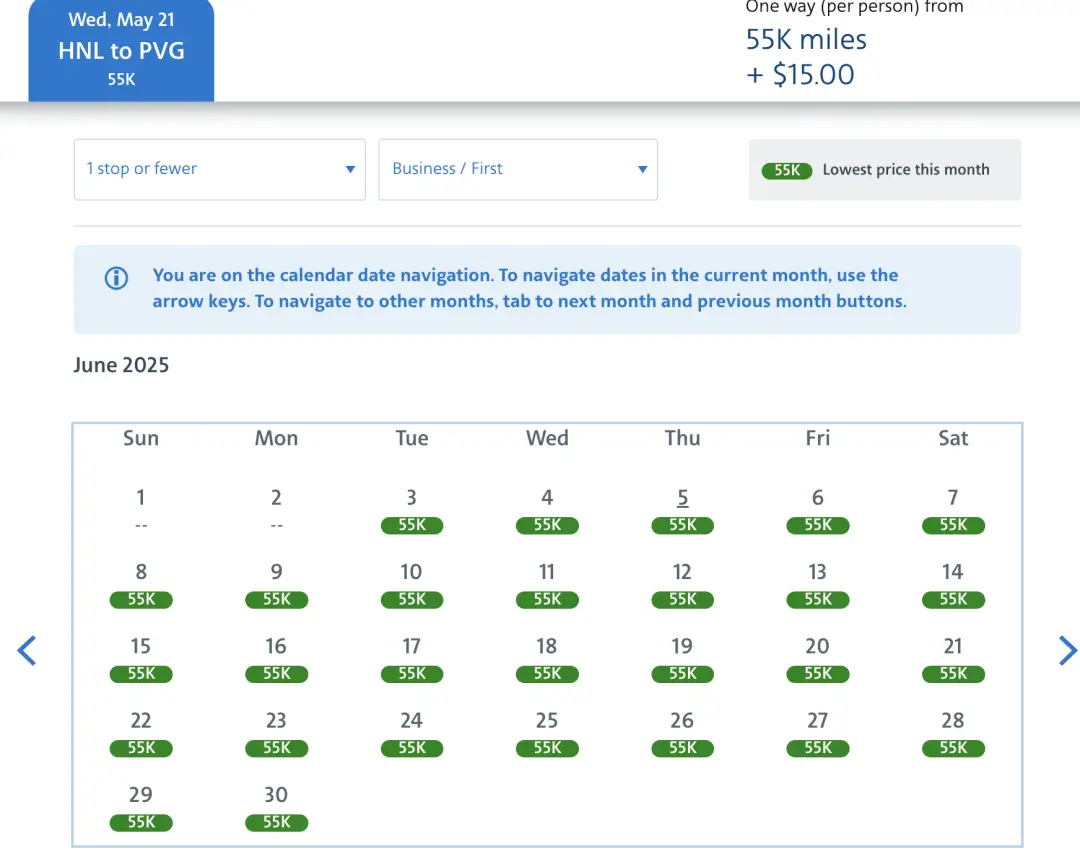
Task: Go to the previous month arrow
Action: [27, 651]
